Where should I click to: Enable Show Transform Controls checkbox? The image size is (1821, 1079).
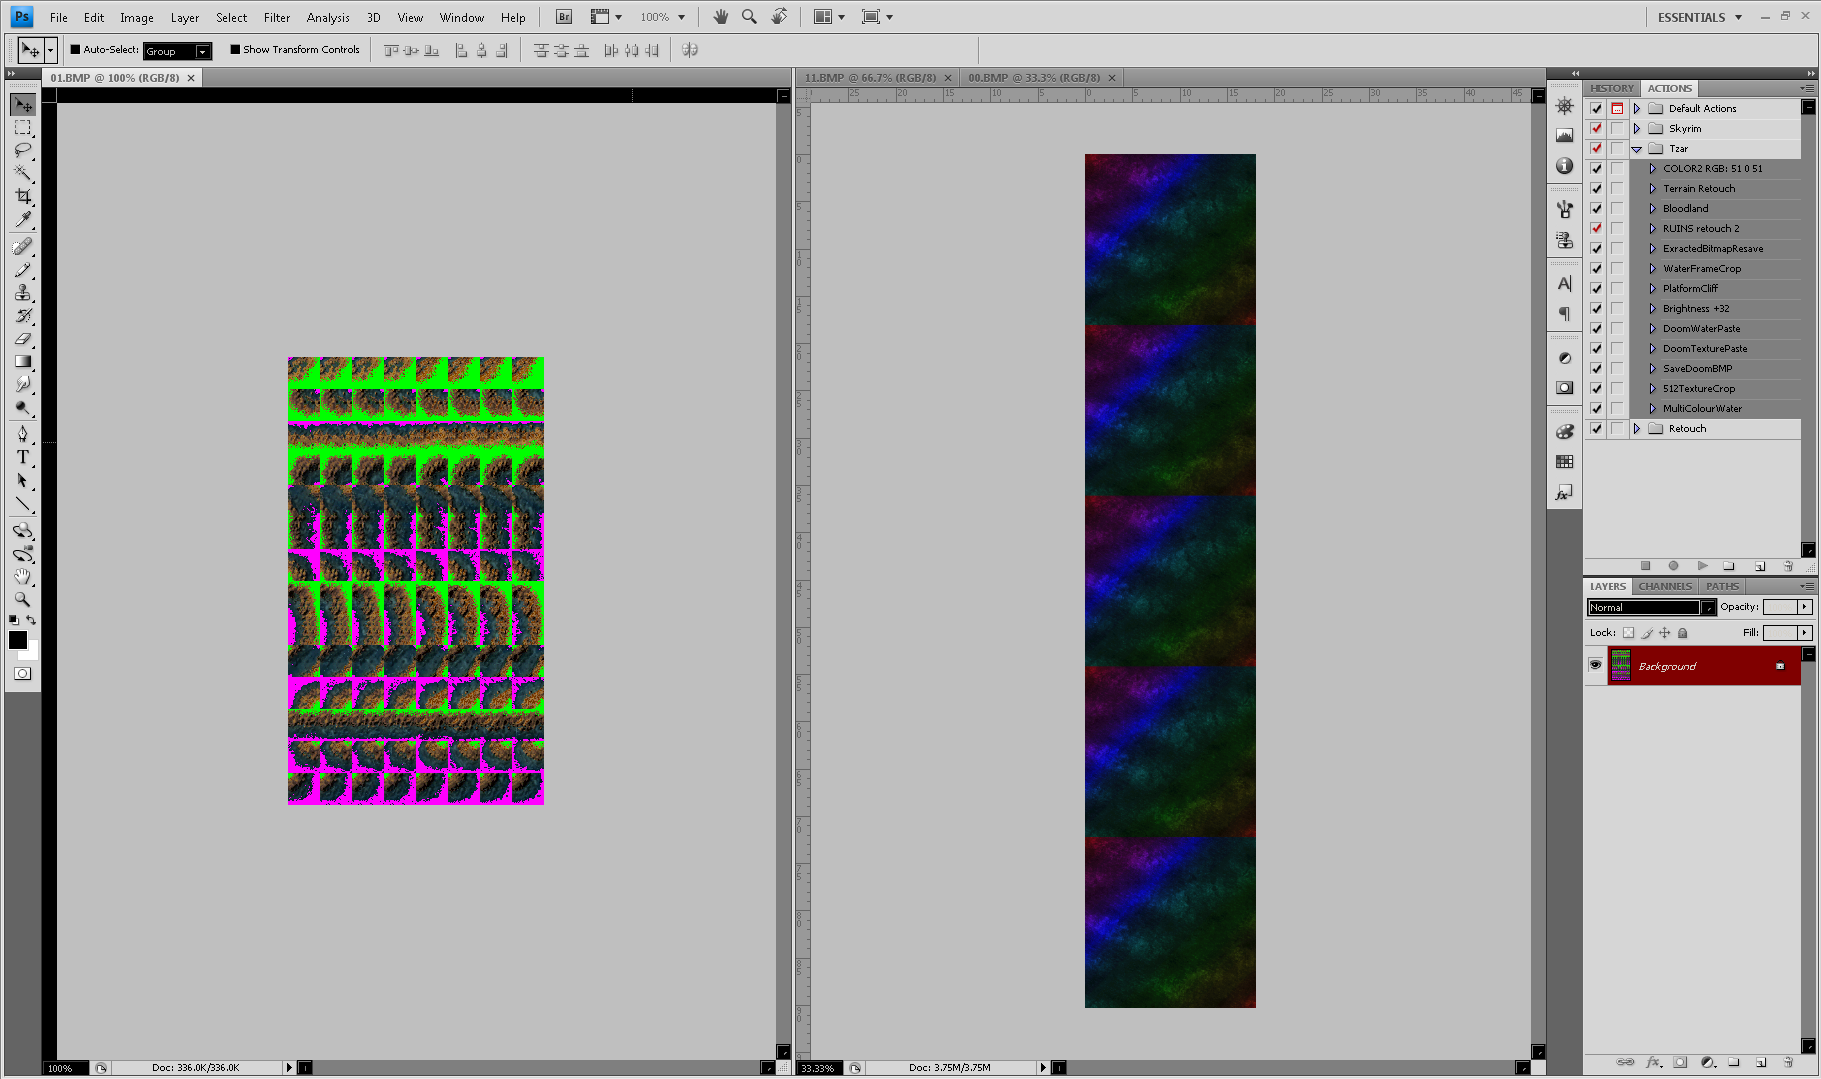pos(235,49)
